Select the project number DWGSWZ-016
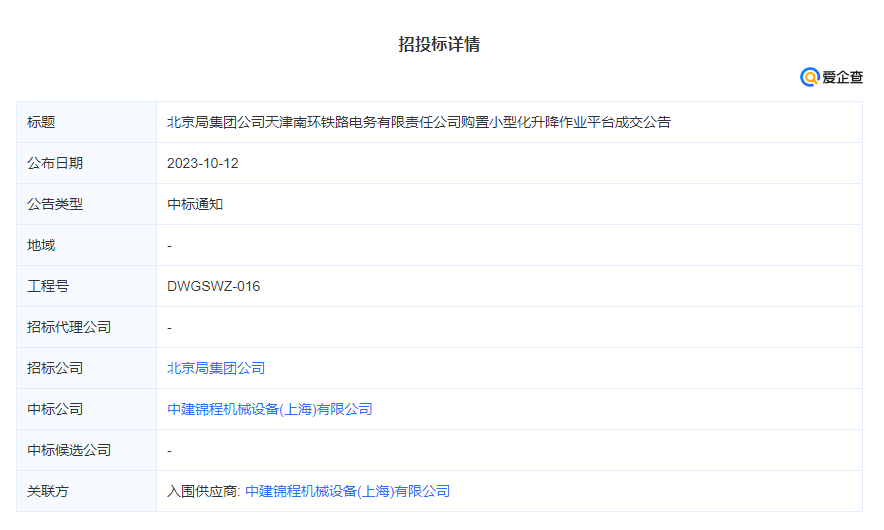 pos(214,286)
